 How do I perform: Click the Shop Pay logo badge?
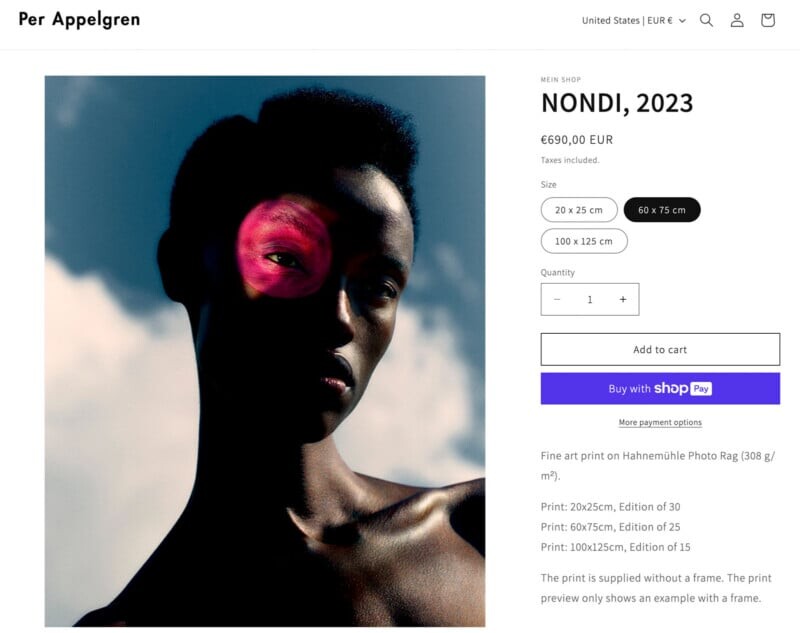coord(683,389)
